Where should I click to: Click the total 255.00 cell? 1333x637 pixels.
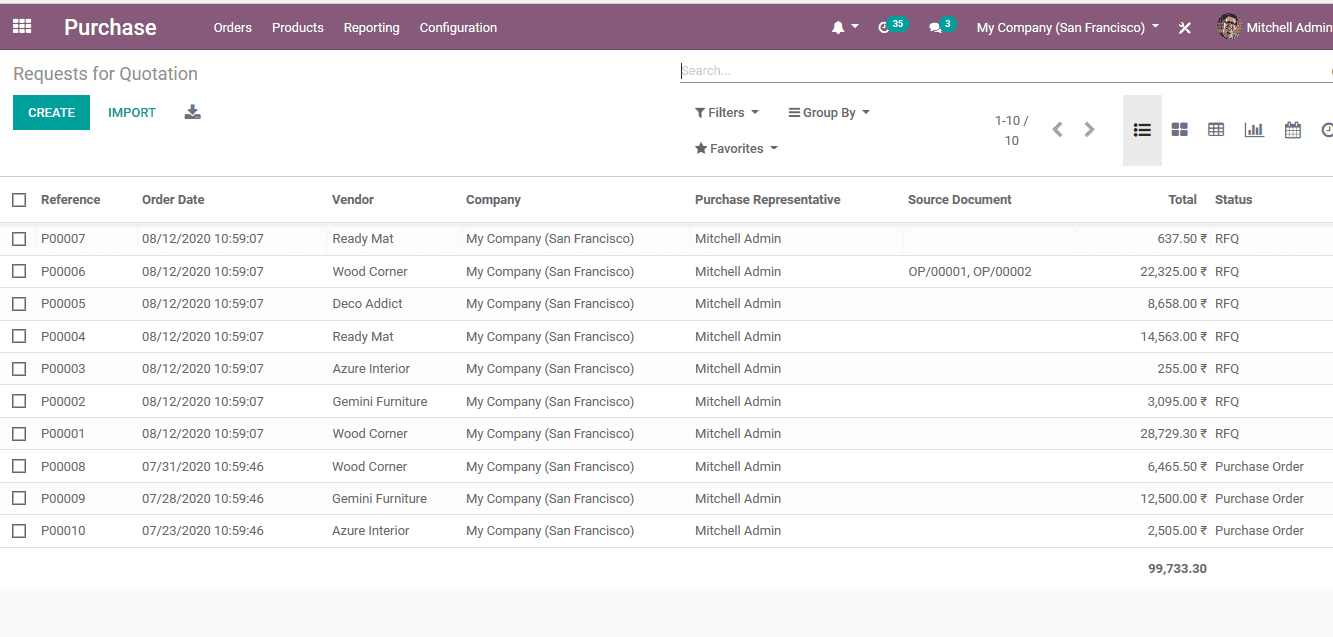tap(1182, 369)
